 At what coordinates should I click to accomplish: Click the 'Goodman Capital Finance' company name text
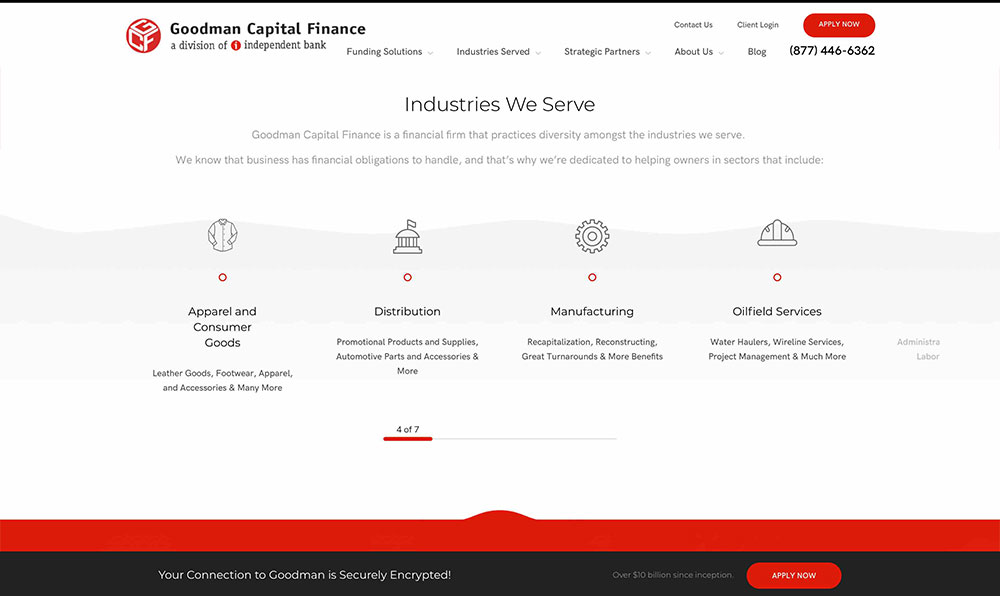(267, 29)
